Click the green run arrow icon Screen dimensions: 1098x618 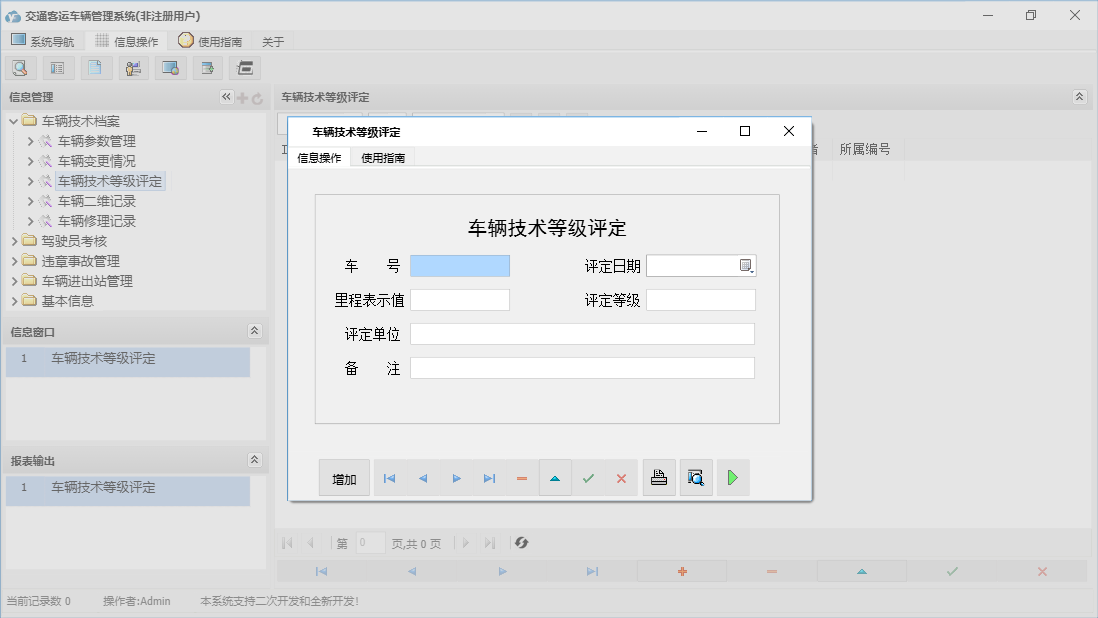[733, 477]
